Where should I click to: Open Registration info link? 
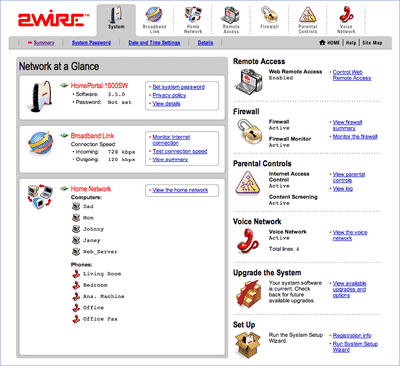(x=352, y=335)
